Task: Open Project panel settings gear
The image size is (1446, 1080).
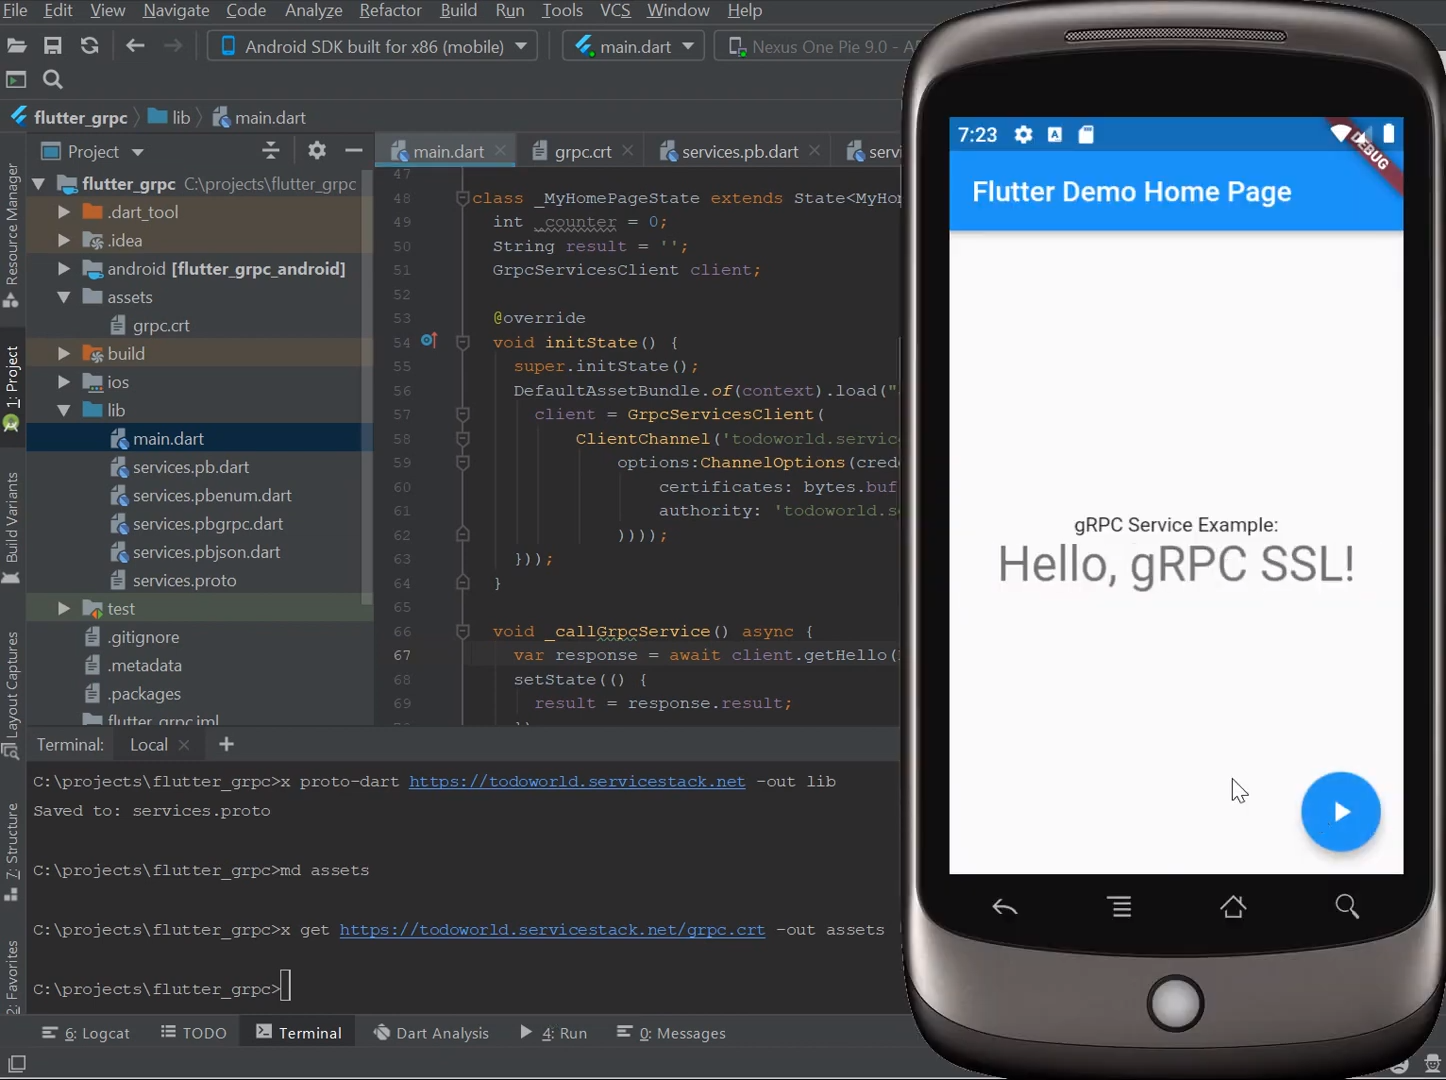Action: click(317, 150)
